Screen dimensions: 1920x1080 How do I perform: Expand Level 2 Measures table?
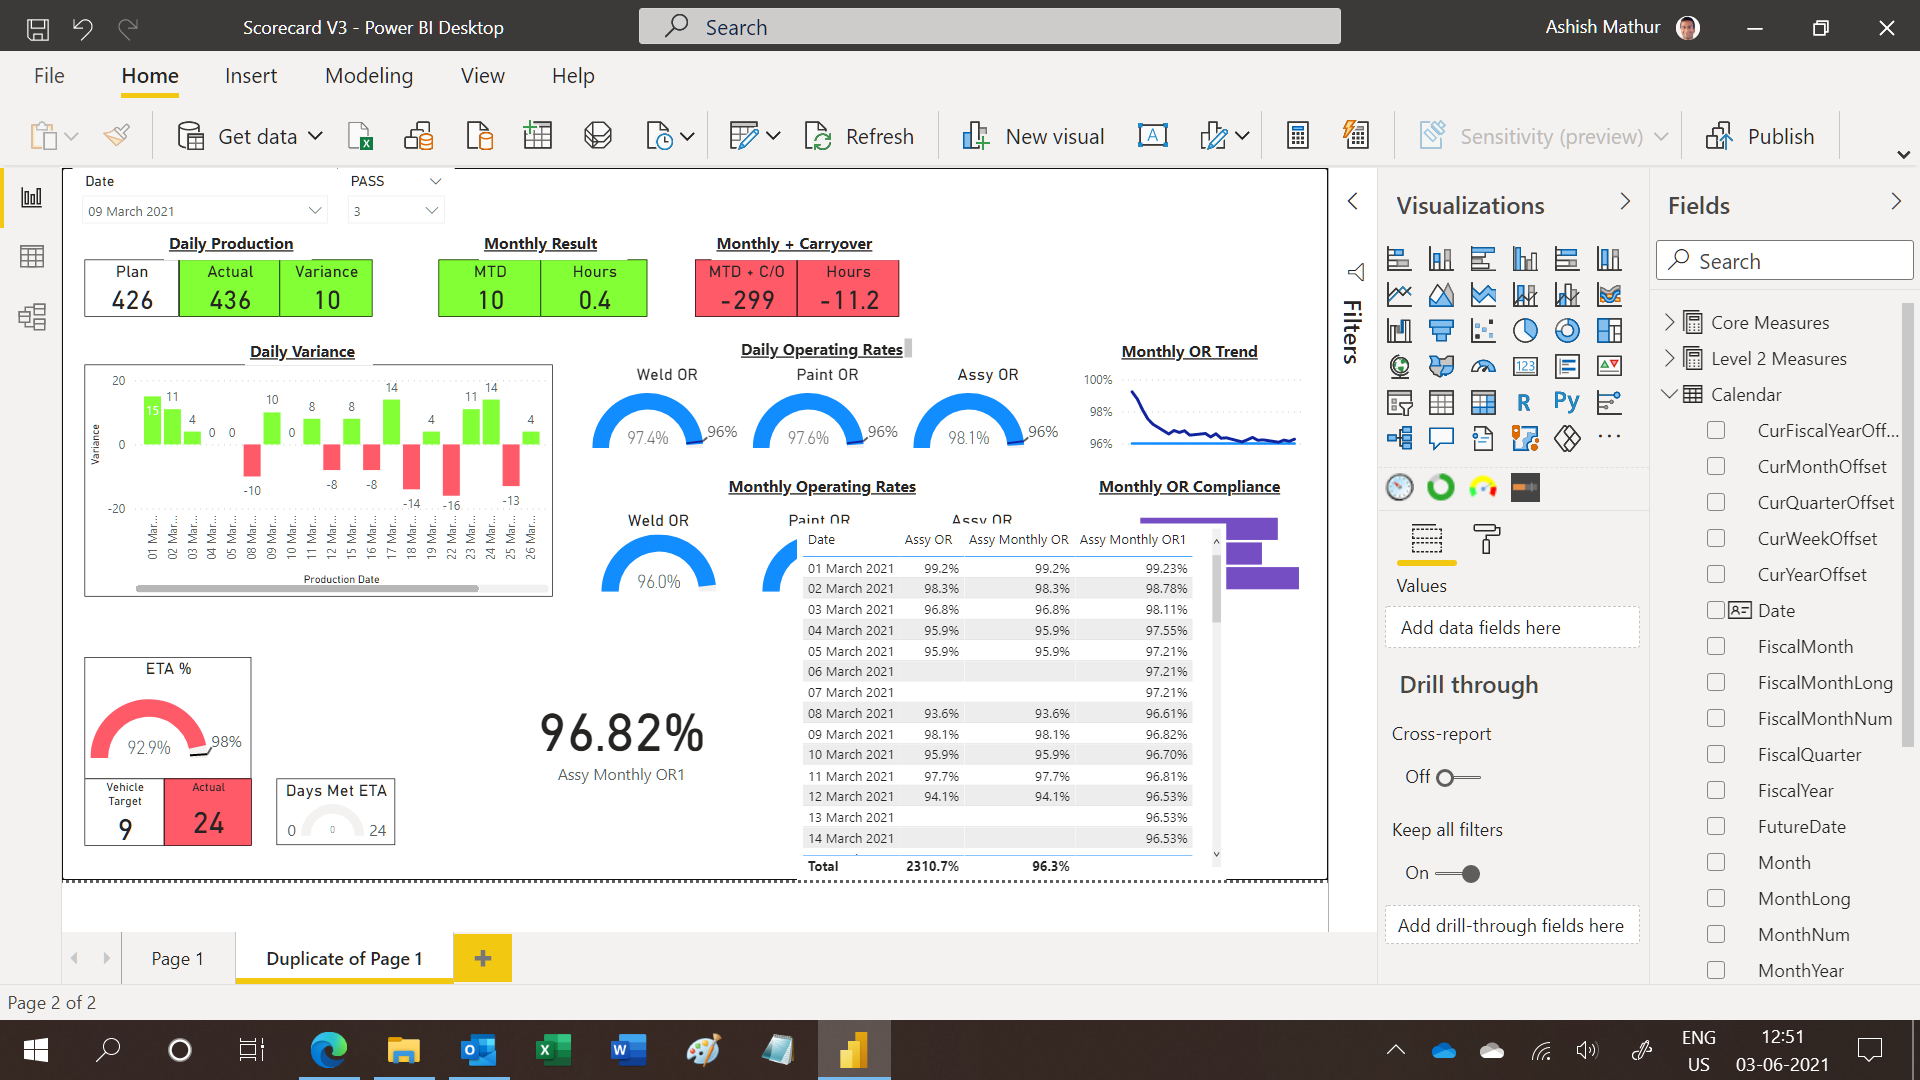1669,358
